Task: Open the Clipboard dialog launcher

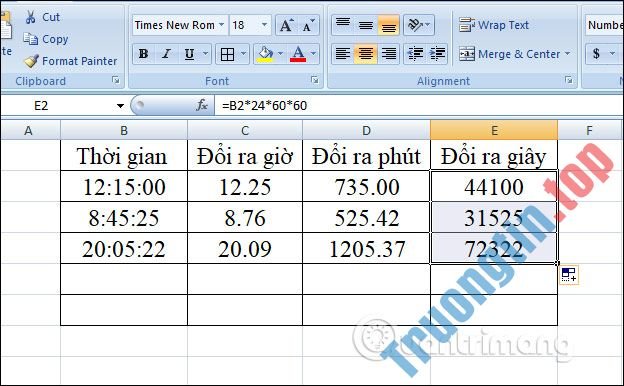Action: [x=116, y=81]
